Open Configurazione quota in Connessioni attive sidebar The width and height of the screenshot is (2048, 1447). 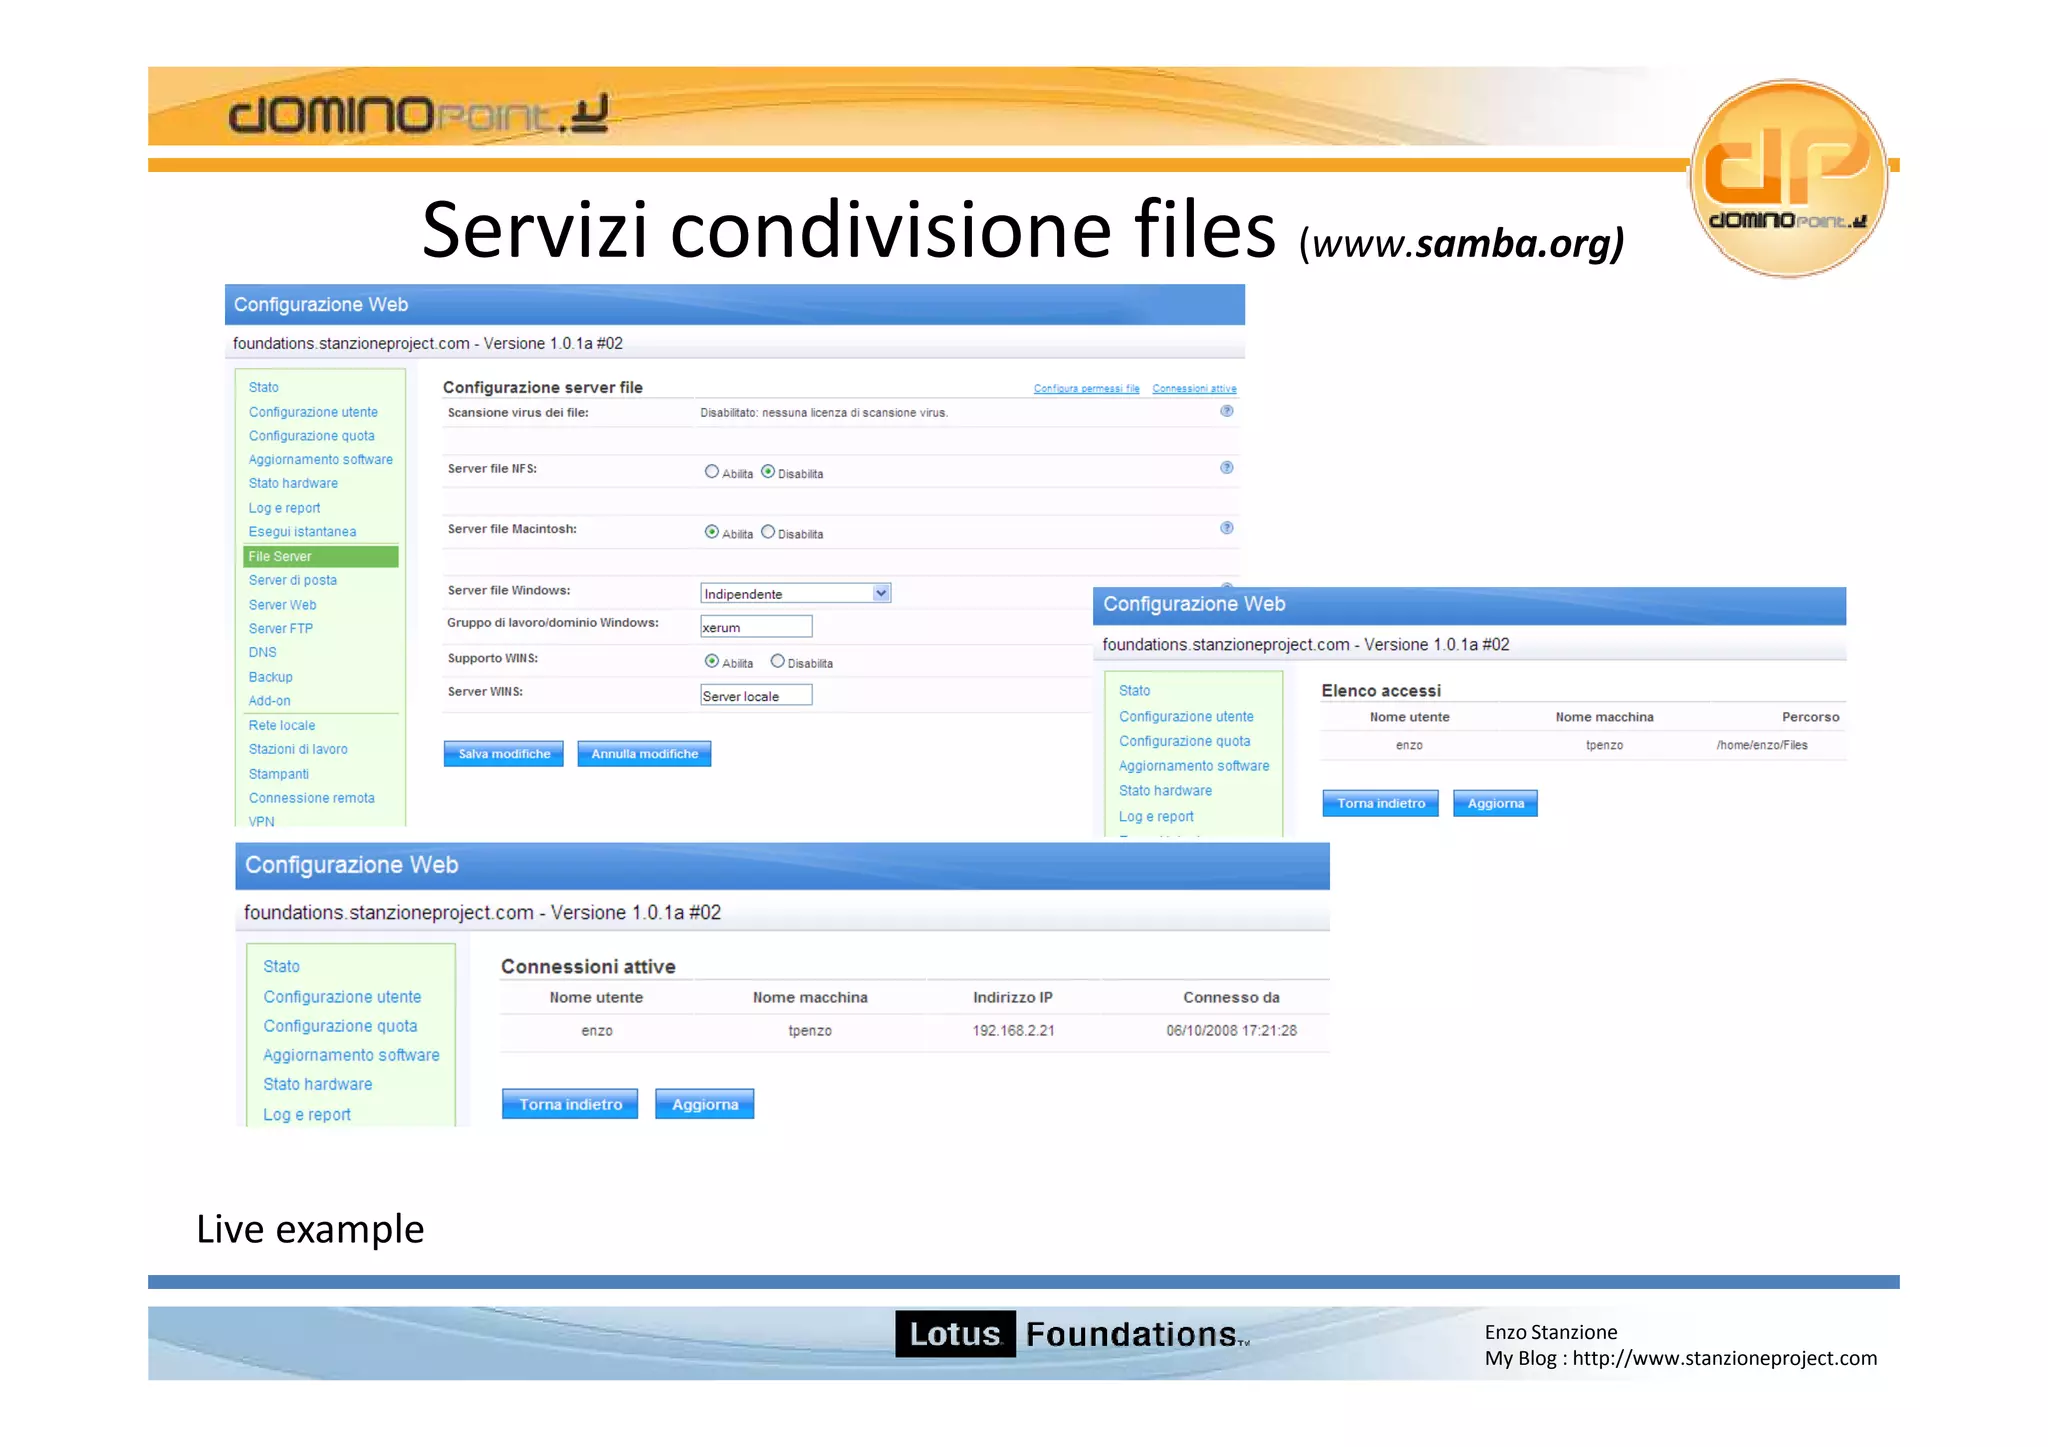pyautogui.click(x=340, y=1026)
